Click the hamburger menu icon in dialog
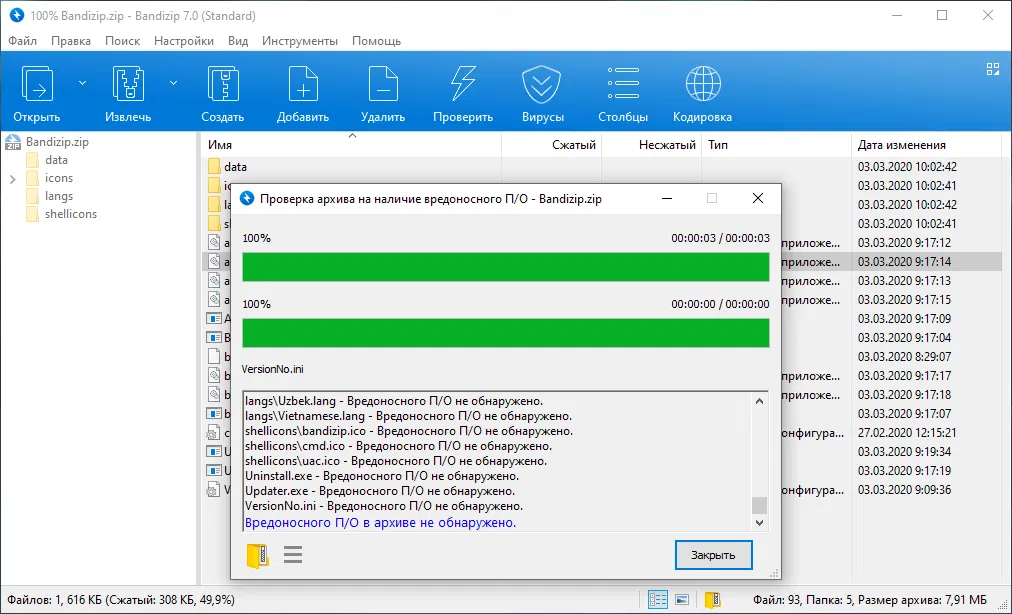The width and height of the screenshot is (1012, 614). pyautogui.click(x=293, y=555)
